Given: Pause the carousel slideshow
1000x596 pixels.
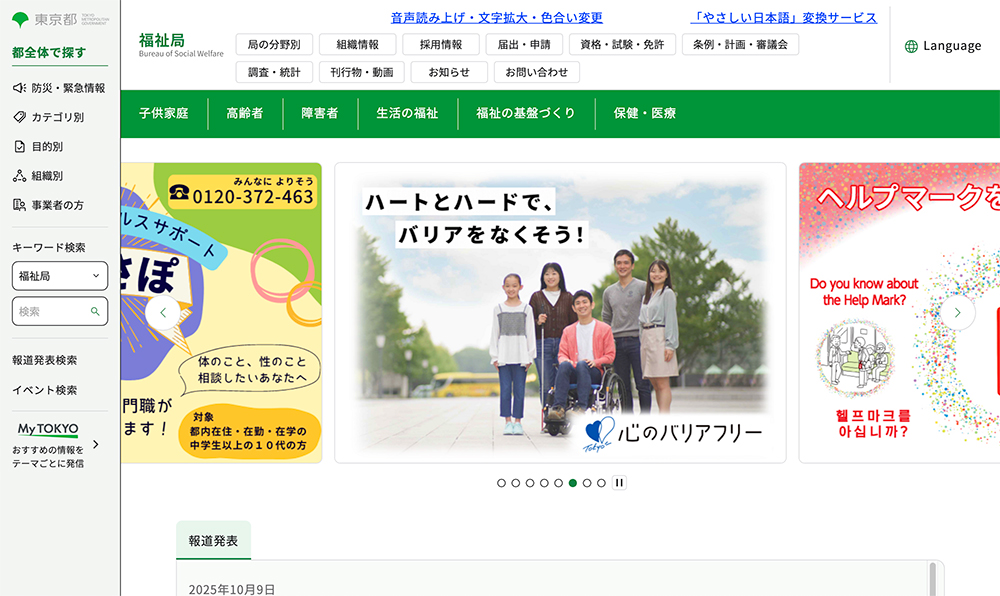Looking at the screenshot, I should (619, 483).
